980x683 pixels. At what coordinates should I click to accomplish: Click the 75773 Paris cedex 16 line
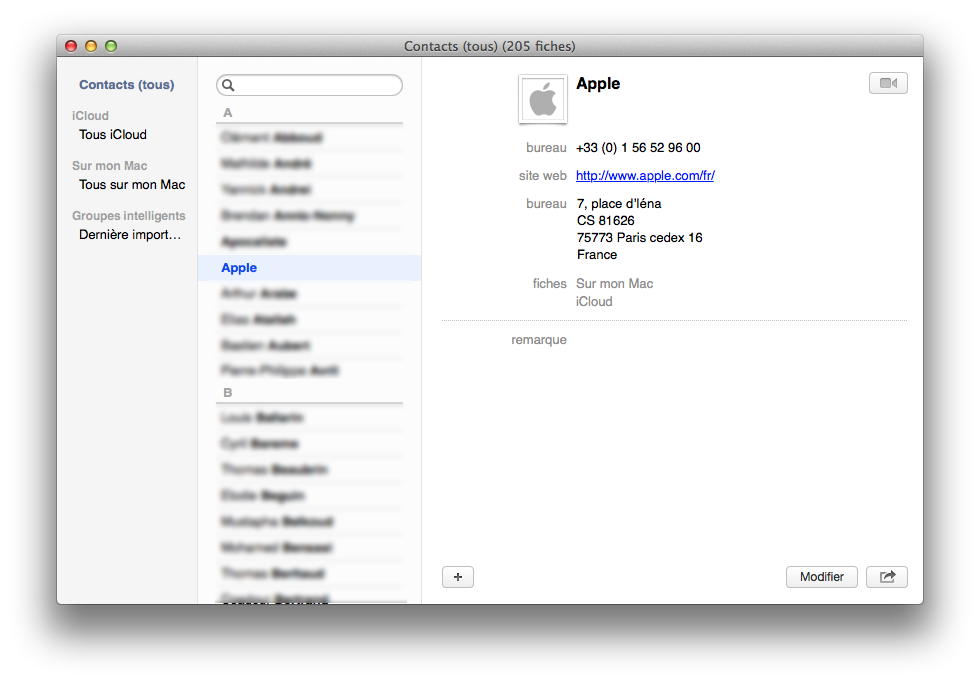click(x=639, y=237)
